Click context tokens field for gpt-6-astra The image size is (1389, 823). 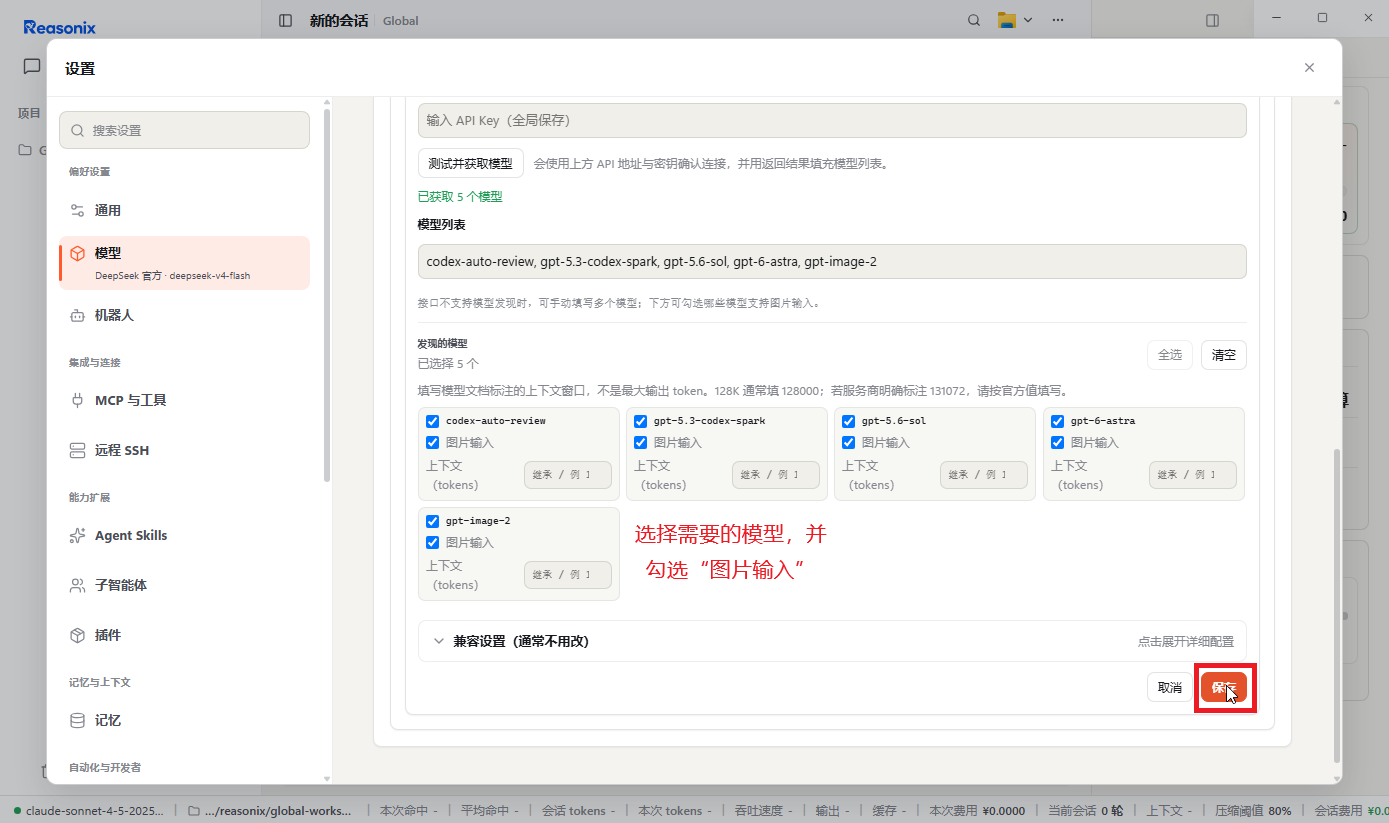pos(1193,475)
